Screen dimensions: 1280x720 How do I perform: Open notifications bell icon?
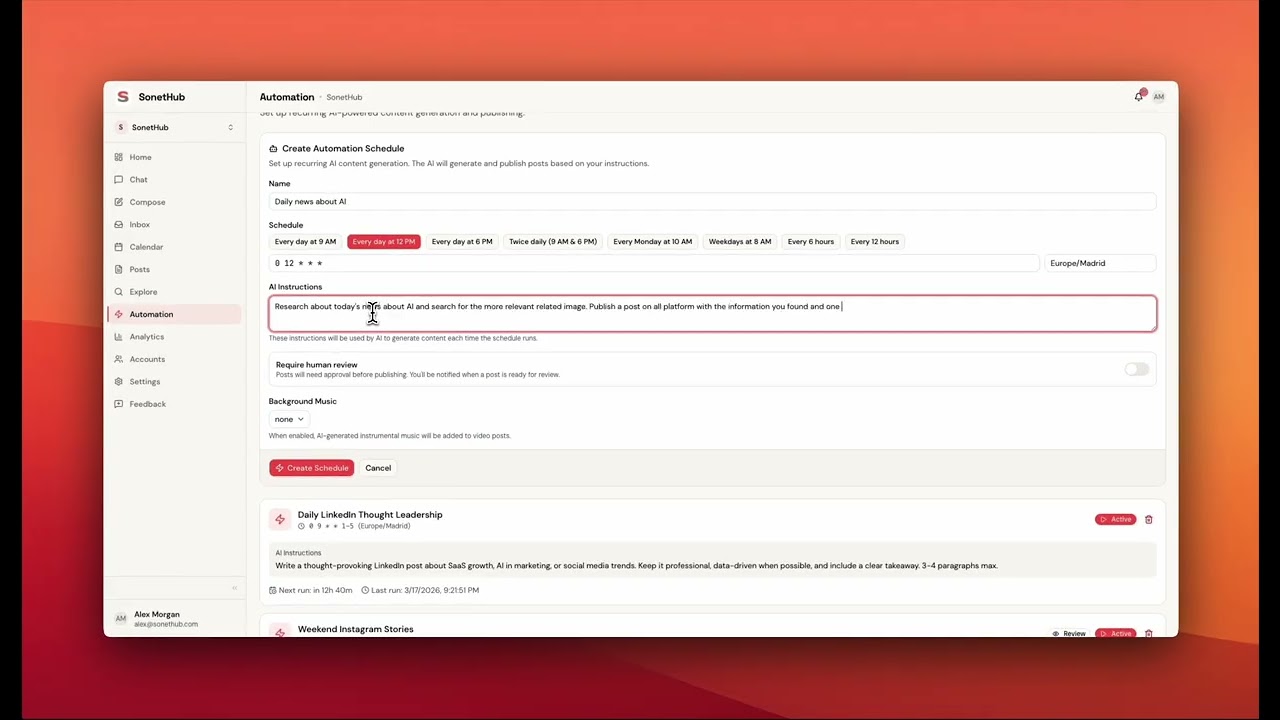[1139, 96]
